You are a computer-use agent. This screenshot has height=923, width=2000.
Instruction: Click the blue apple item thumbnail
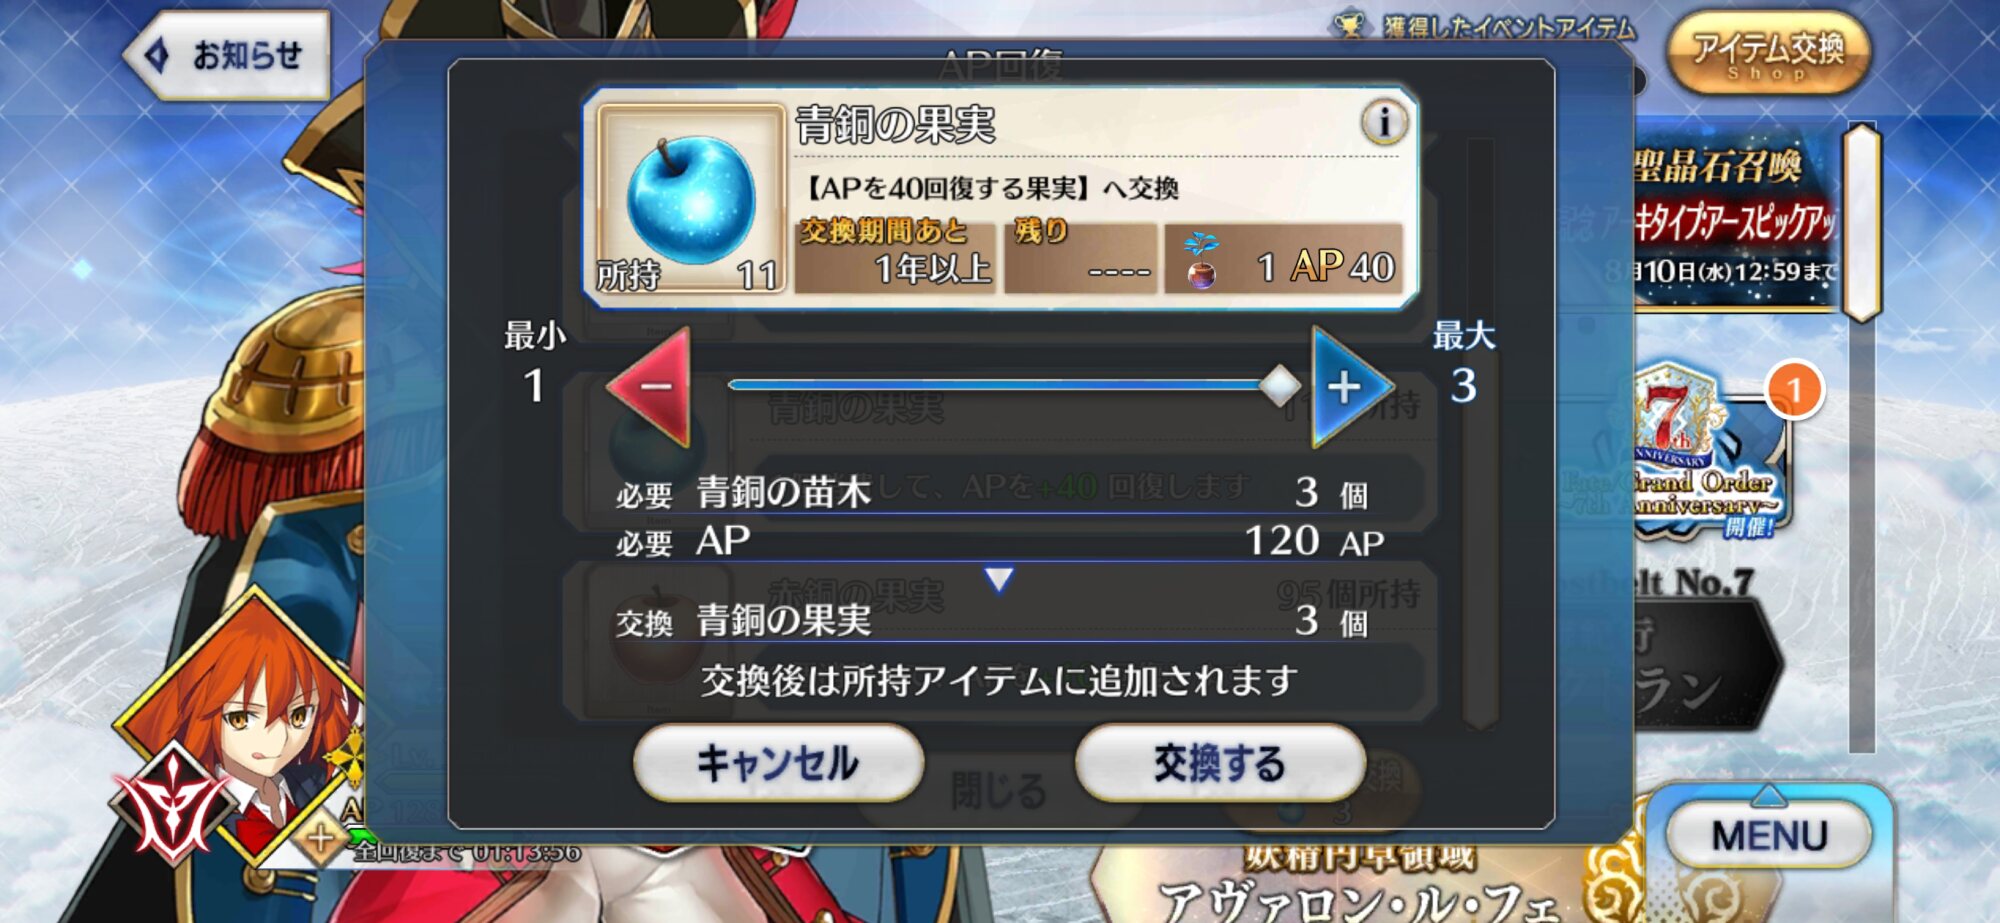(x=690, y=197)
